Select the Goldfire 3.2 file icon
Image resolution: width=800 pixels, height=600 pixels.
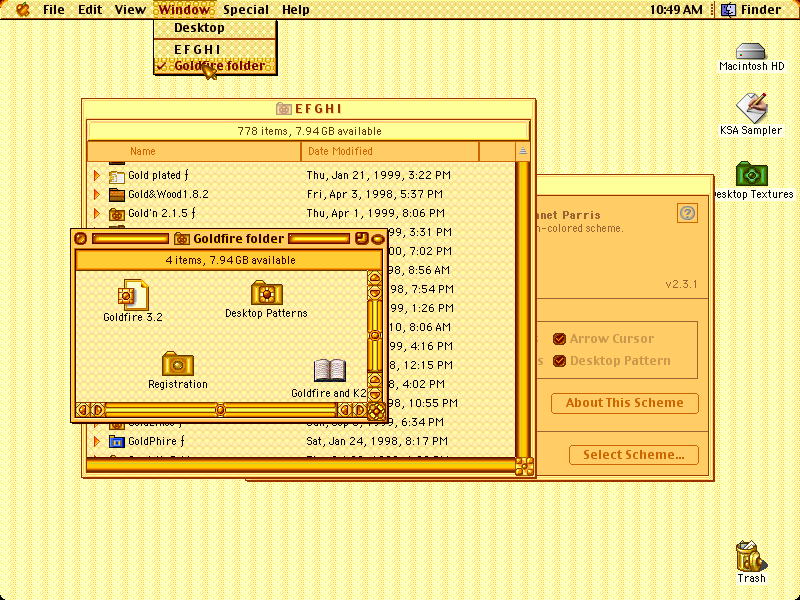[x=133, y=294]
